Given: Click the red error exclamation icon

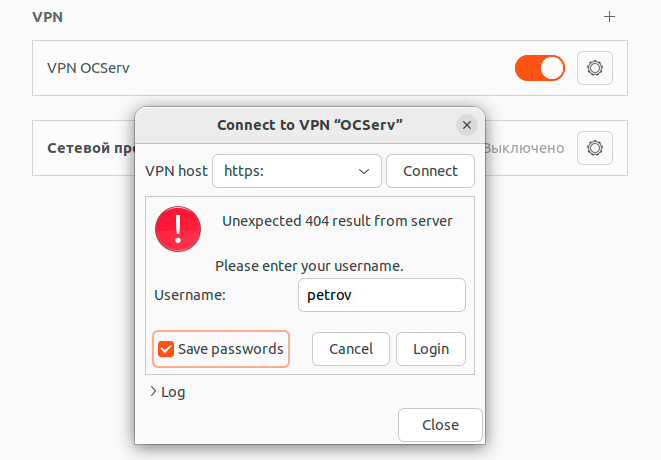Looking at the screenshot, I should pyautogui.click(x=178, y=229).
